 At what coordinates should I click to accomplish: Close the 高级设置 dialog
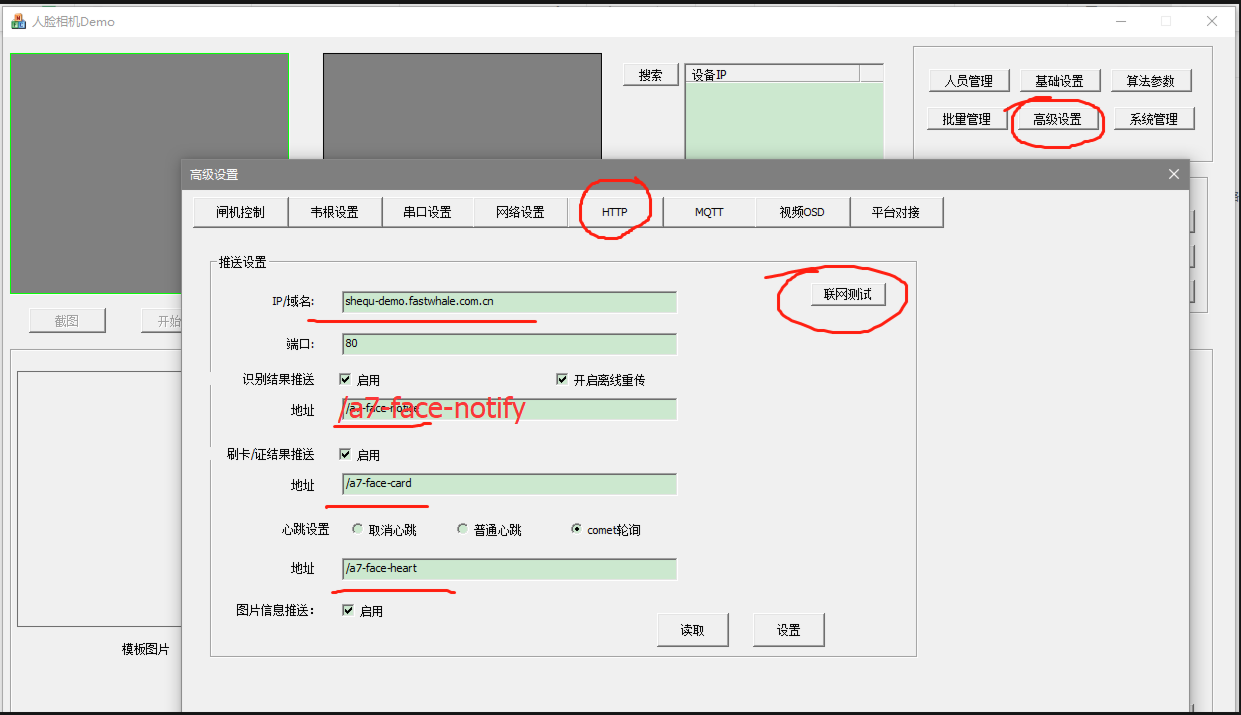[1174, 174]
